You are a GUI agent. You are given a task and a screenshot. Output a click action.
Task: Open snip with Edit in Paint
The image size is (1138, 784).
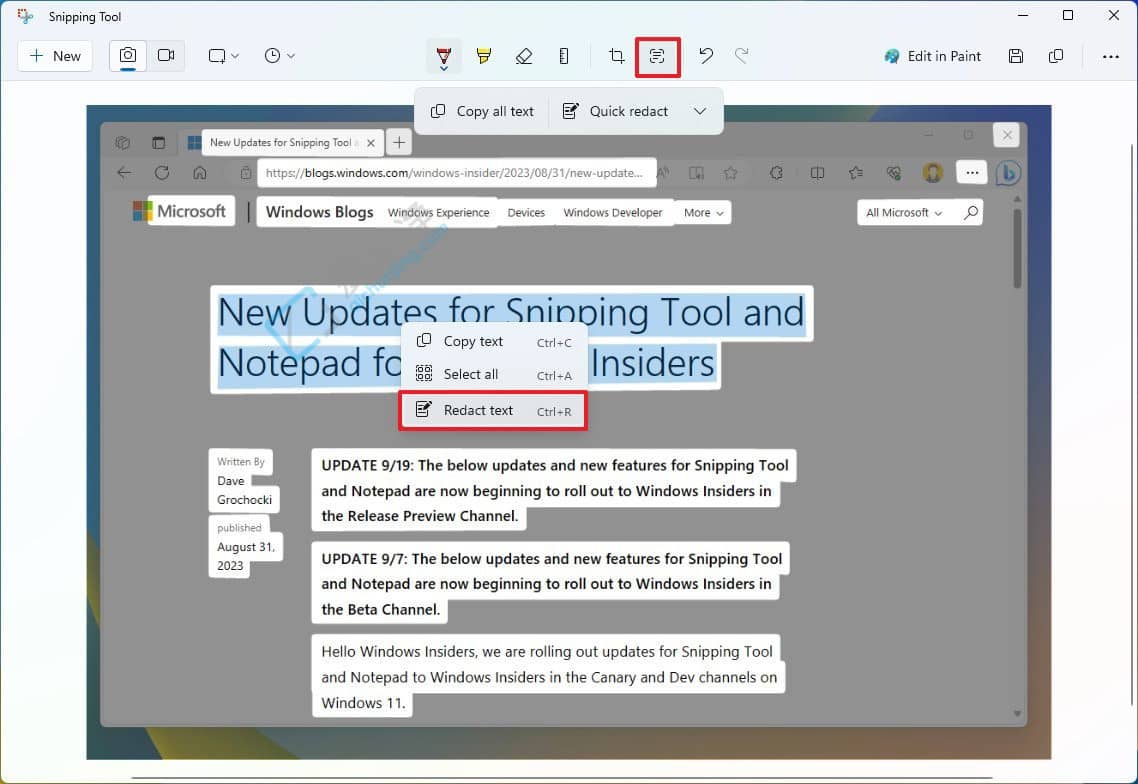(x=933, y=56)
